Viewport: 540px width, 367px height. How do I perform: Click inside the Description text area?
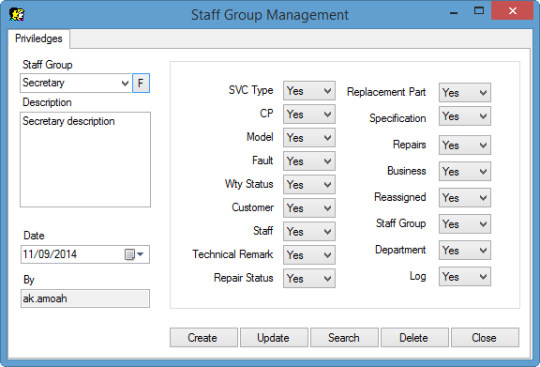[x=85, y=159]
